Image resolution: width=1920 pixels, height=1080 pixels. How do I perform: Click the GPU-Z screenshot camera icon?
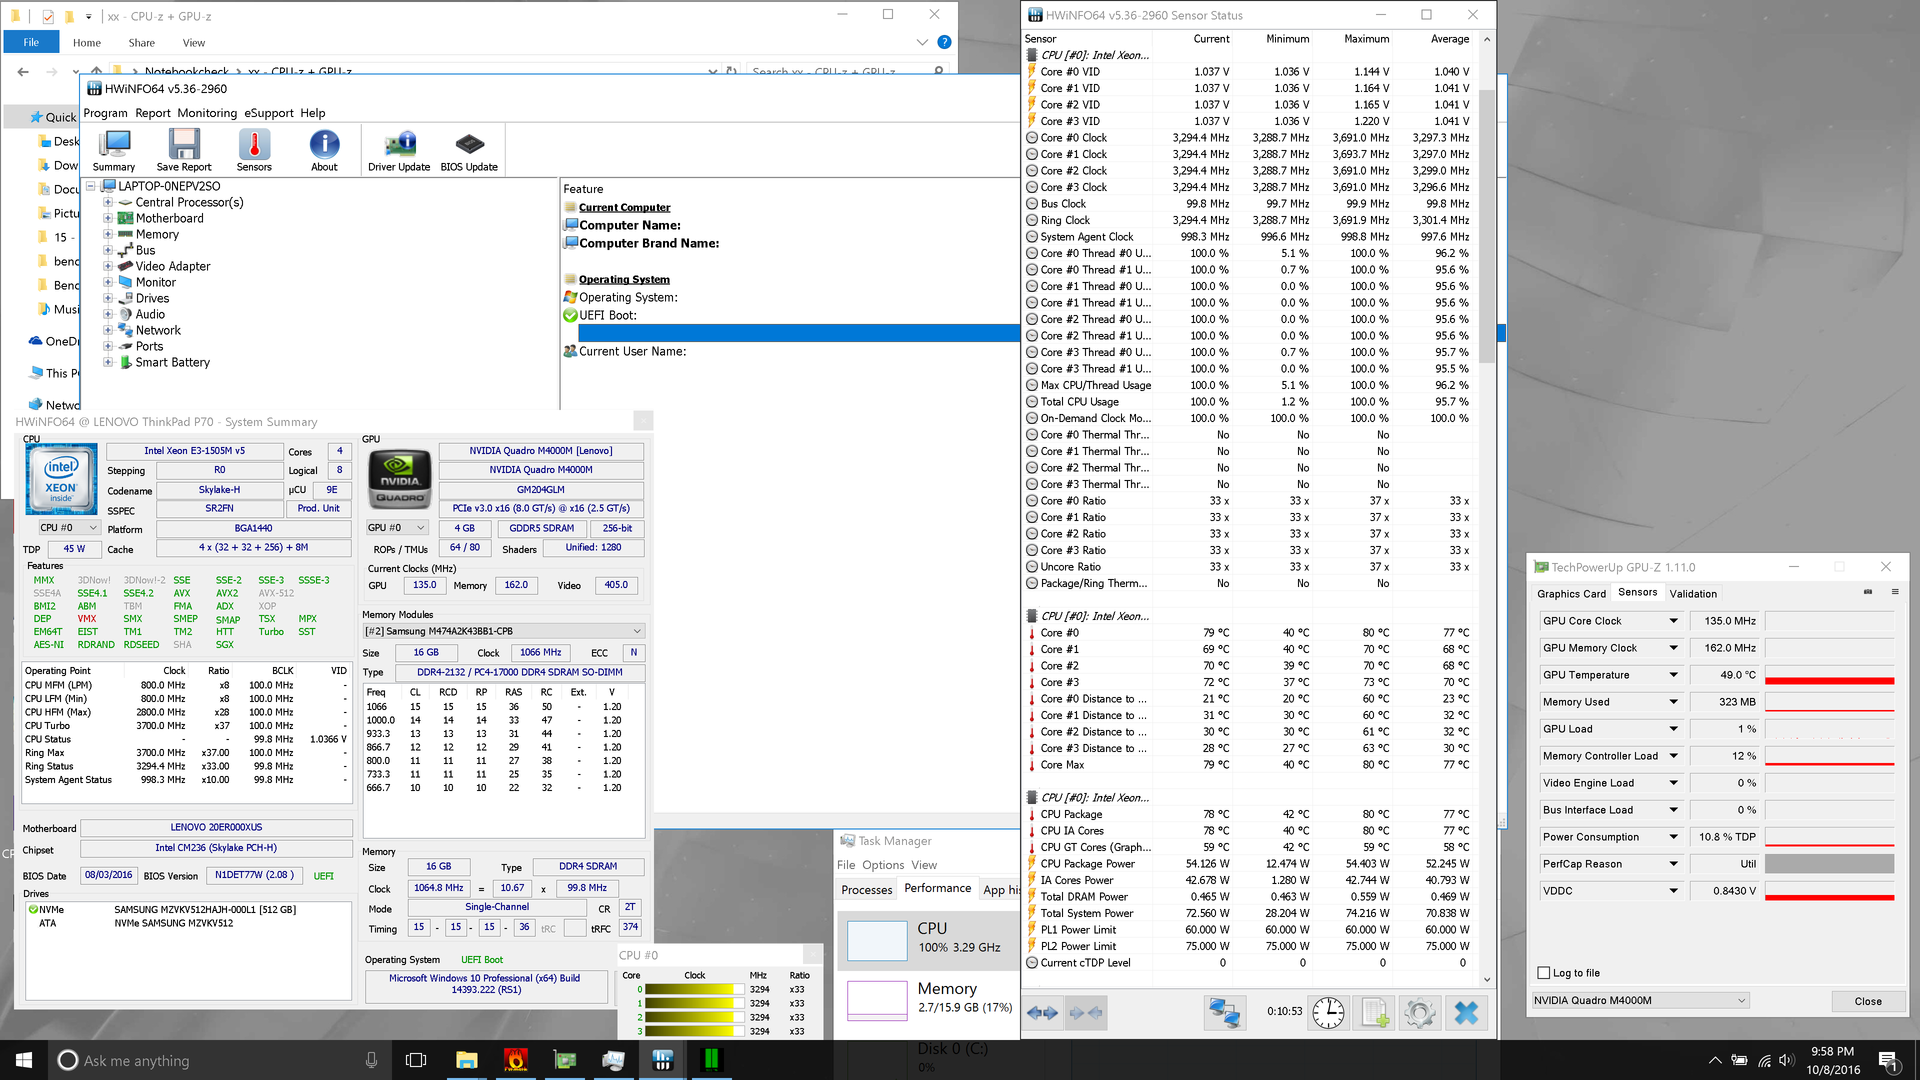tap(1867, 593)
